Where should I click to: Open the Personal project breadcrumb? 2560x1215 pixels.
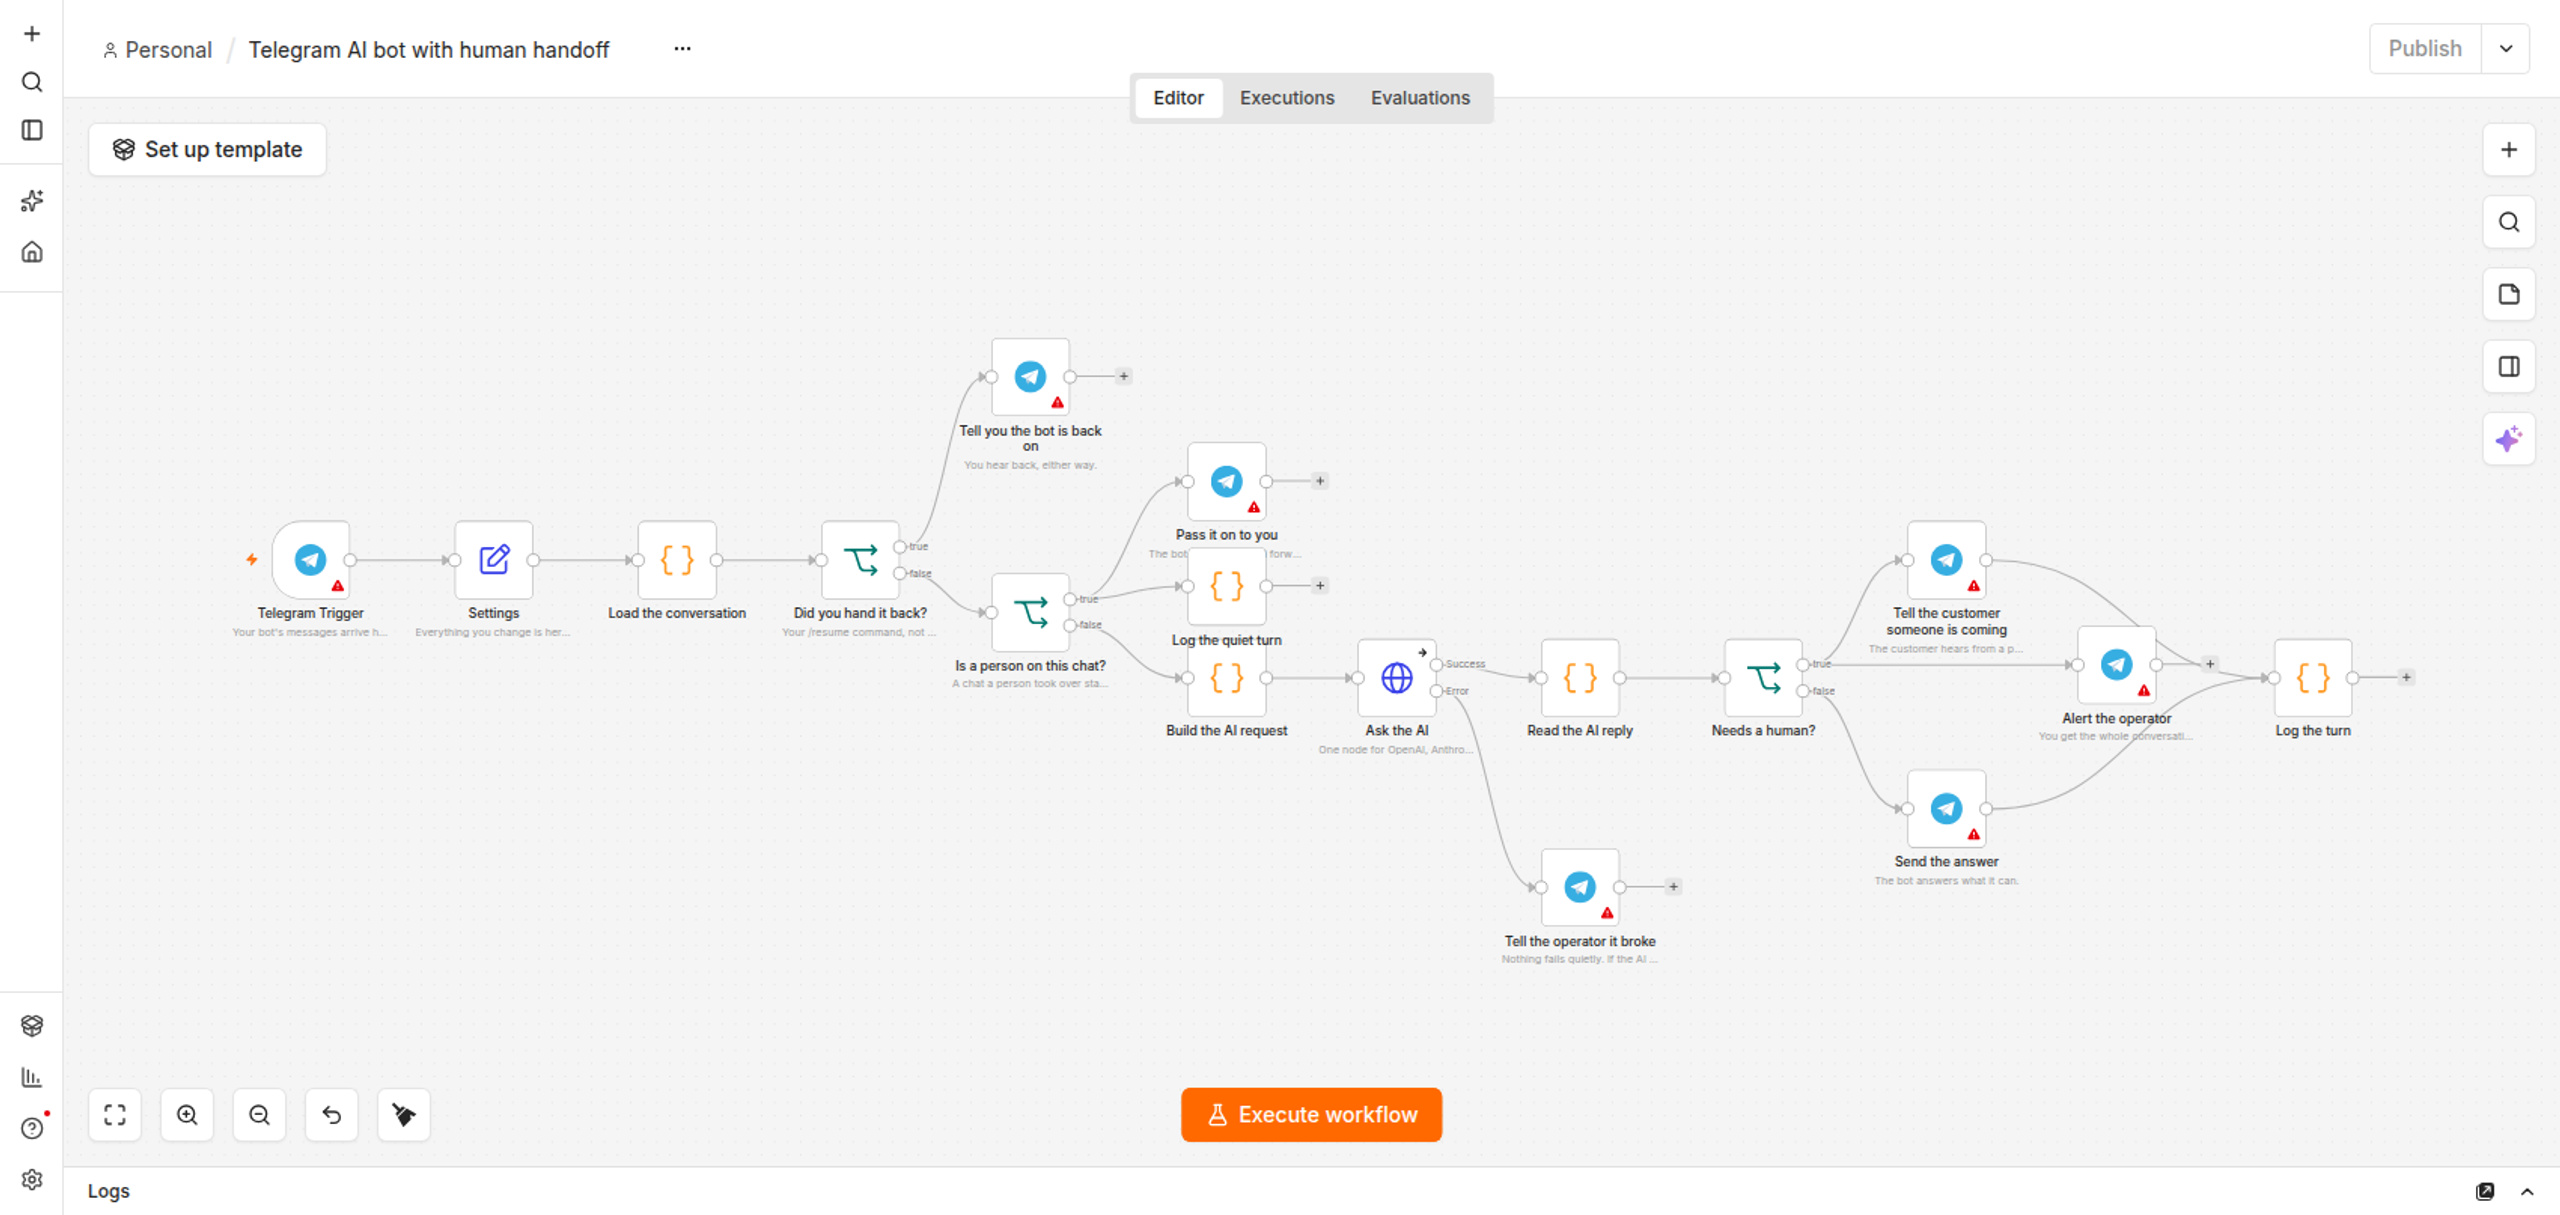[x=157, y=50]
